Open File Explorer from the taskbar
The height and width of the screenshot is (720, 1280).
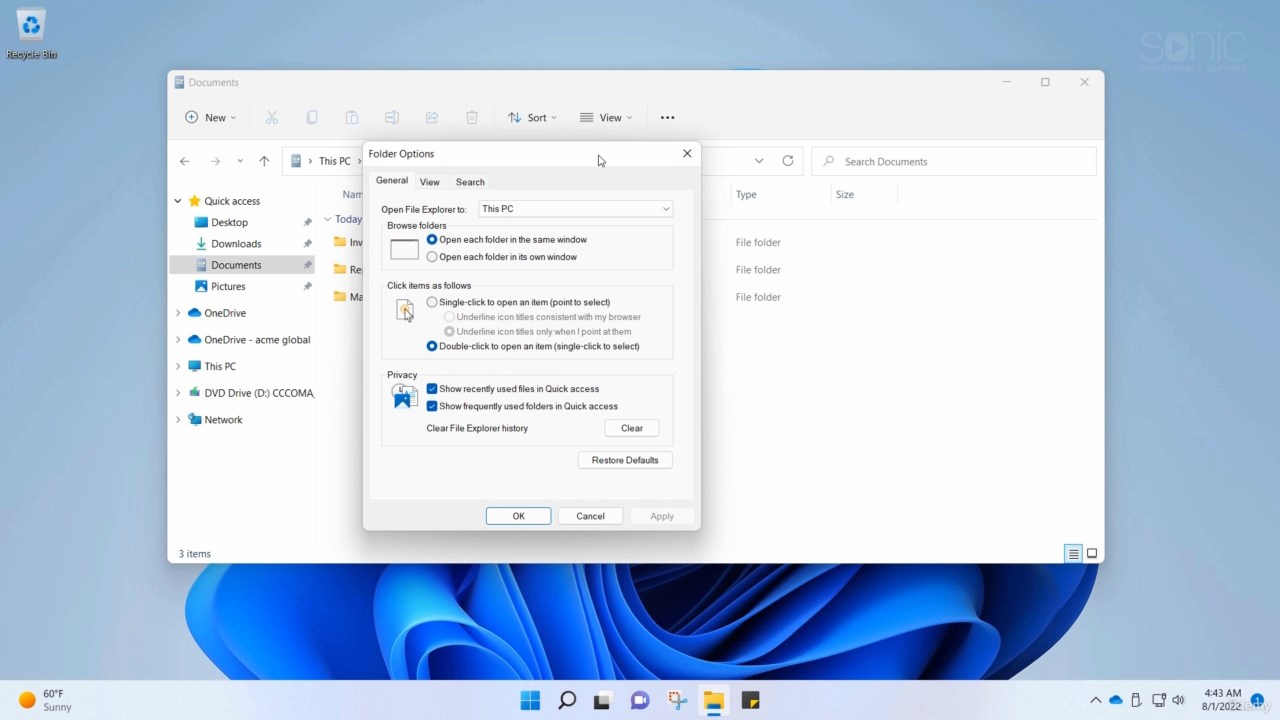[x=713, y=700]
